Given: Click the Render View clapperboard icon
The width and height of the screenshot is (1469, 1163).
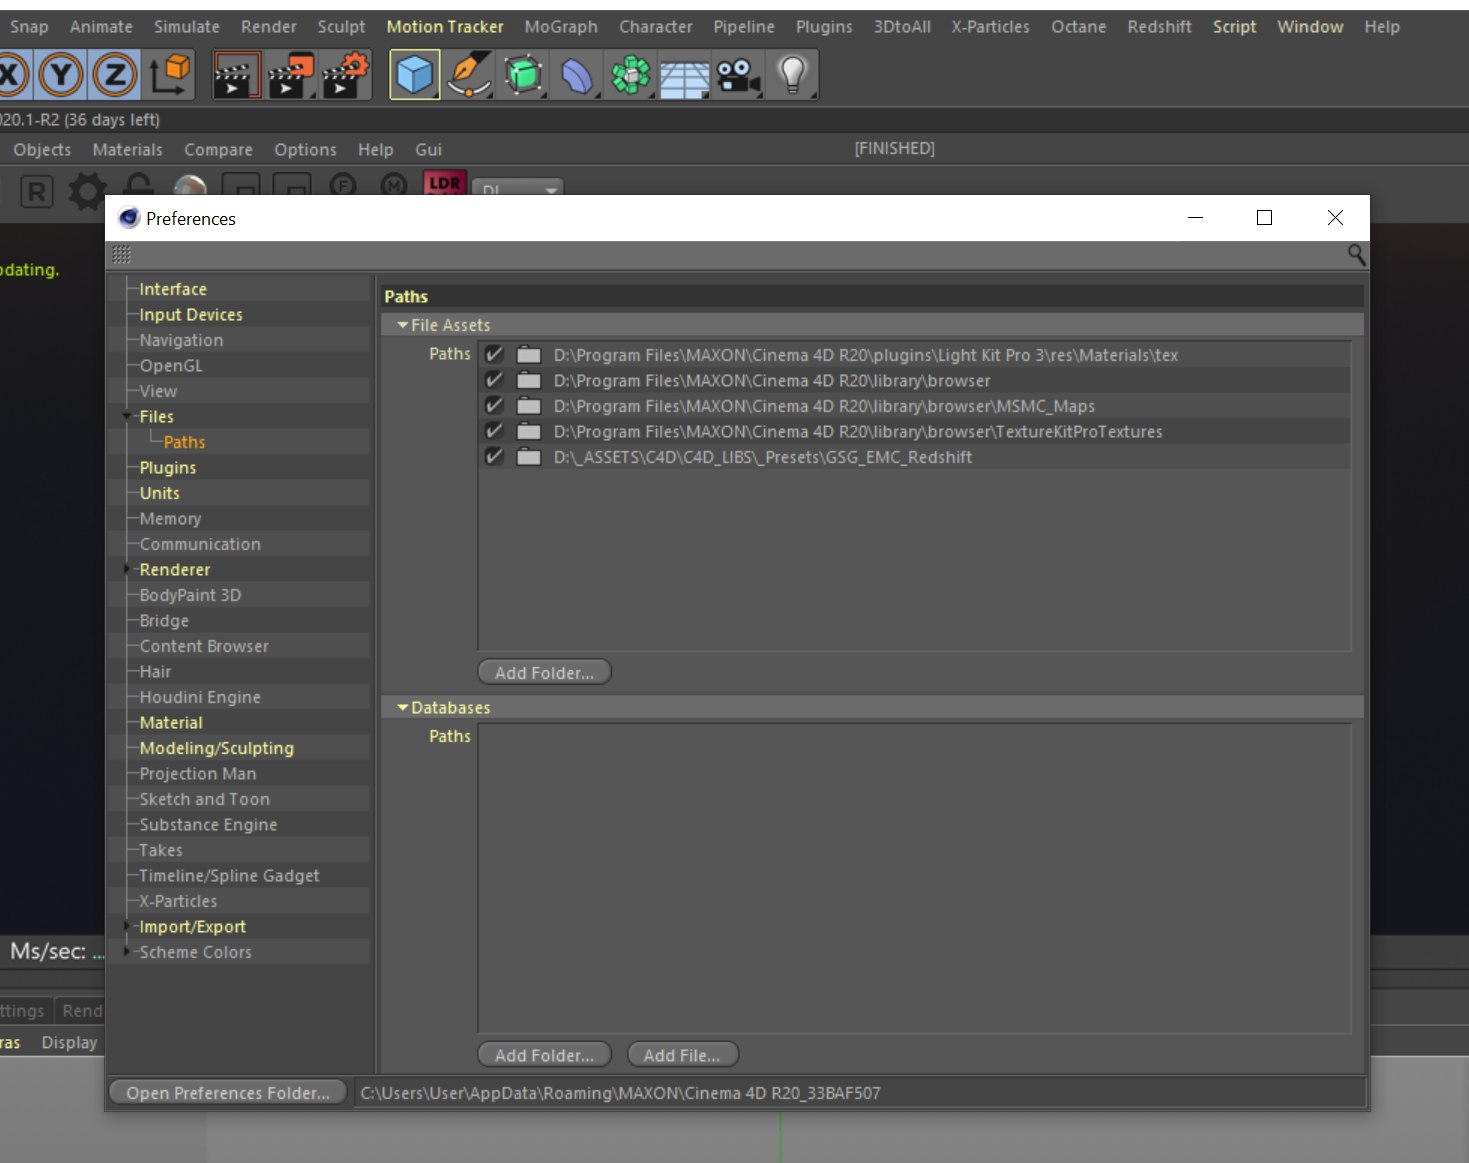Looking at the screenshot, I should click(x=237, y=75).
